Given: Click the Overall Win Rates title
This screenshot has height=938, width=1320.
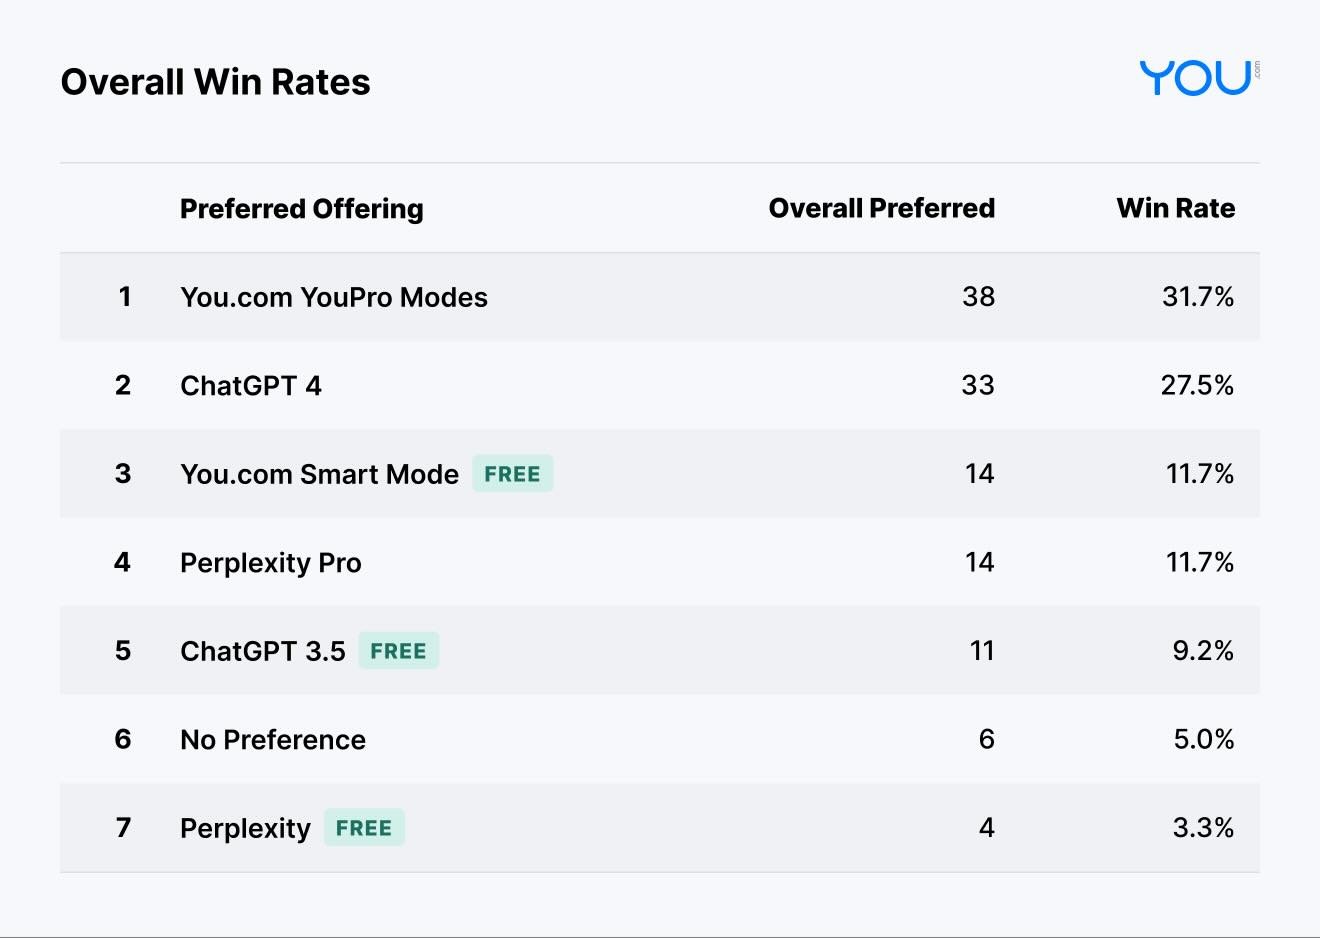Looking at the screenshot, I should pos(215,82).
